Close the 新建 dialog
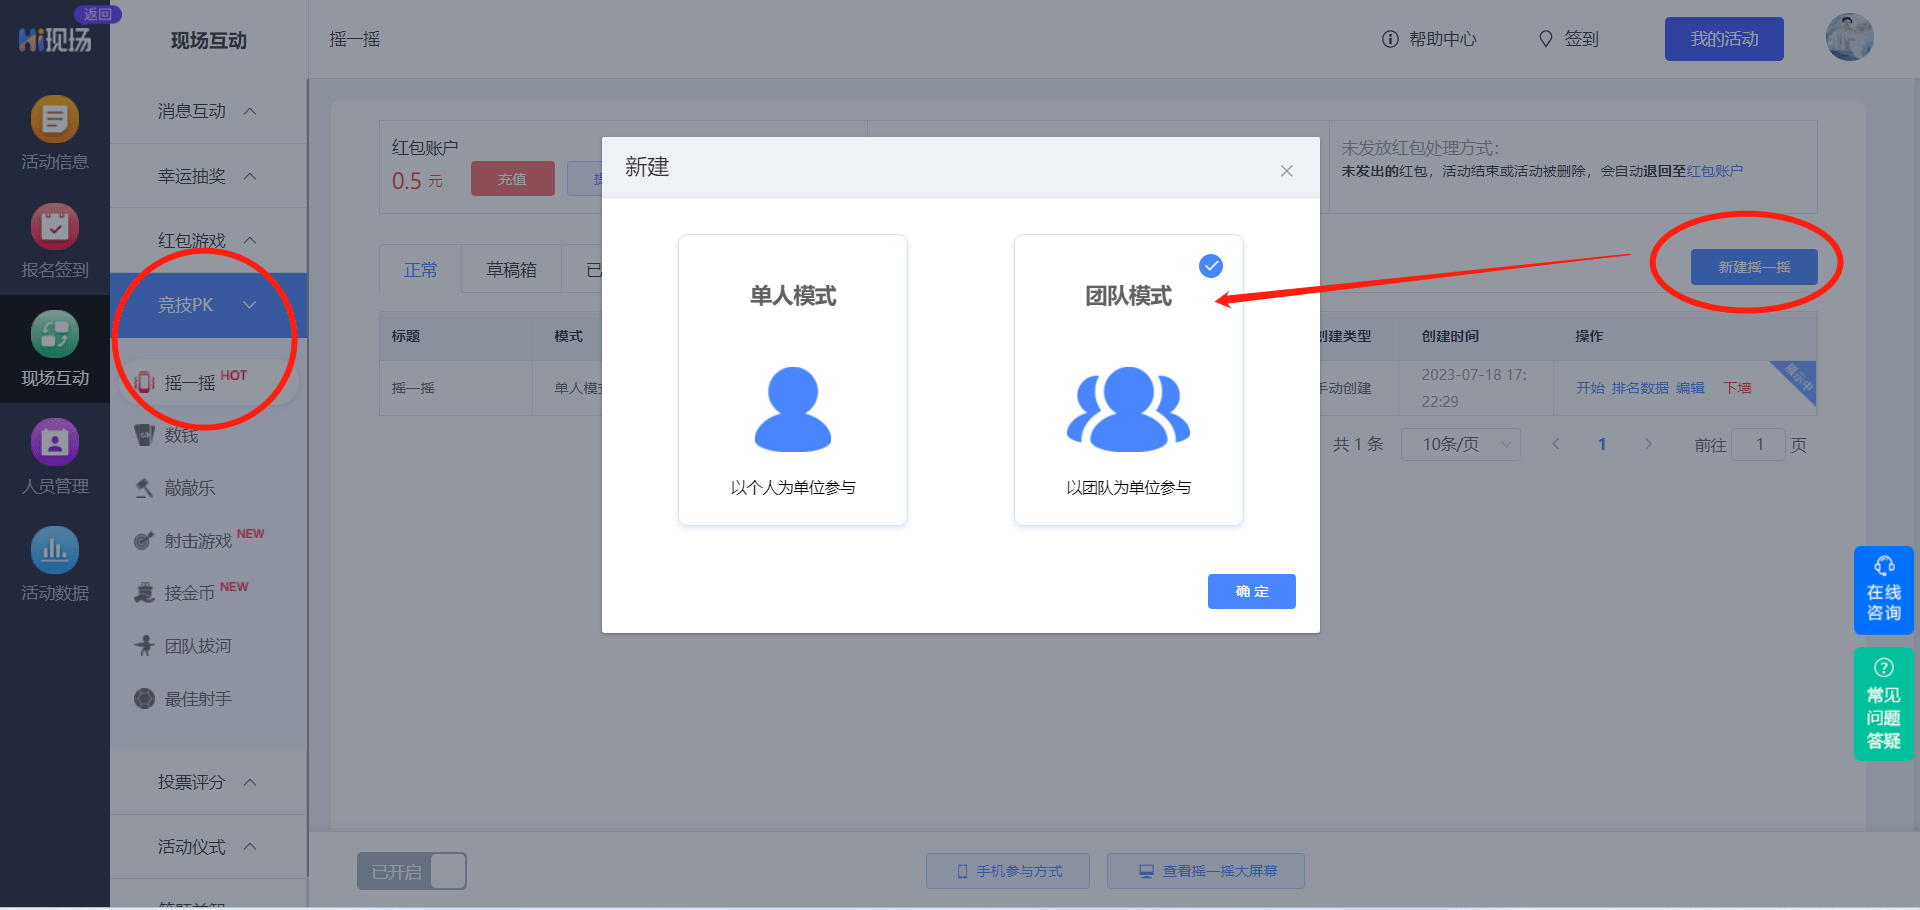 point(1287,171)
